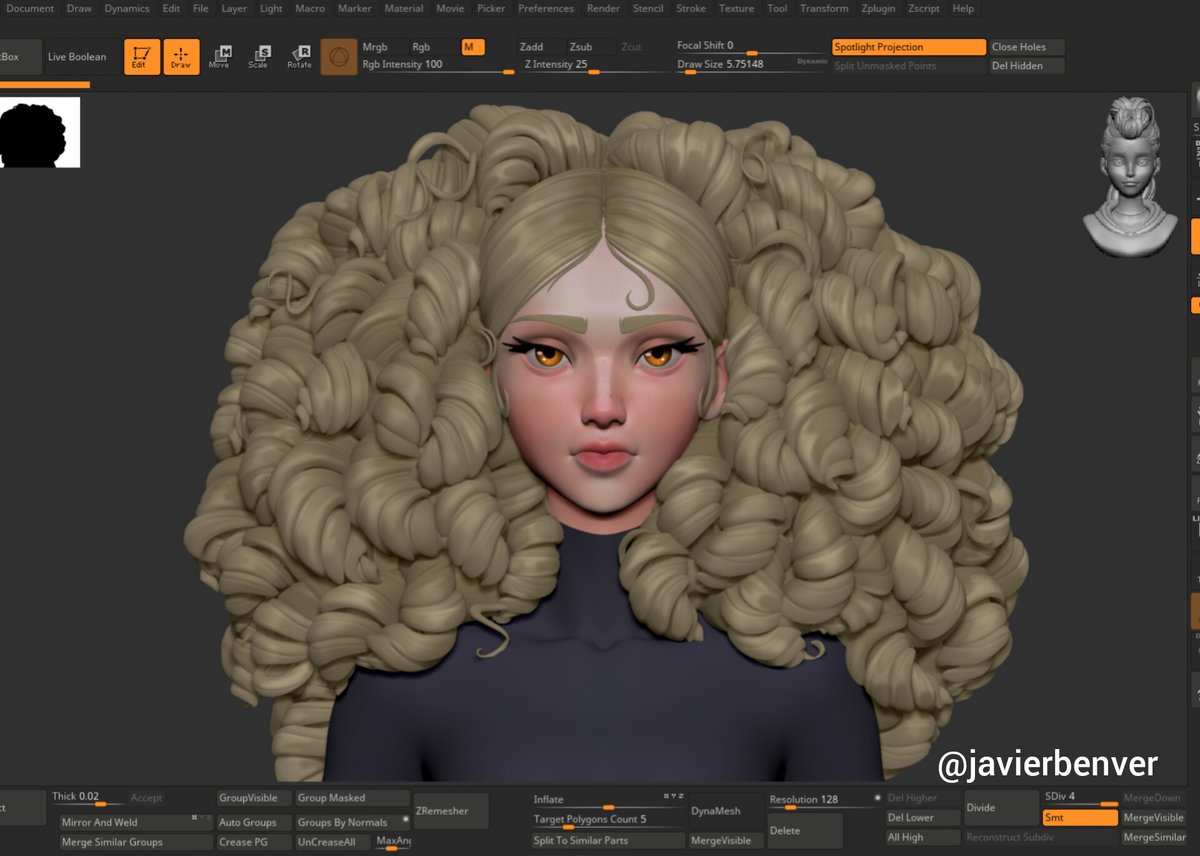Open the Stencil menu
Screen dimensions: 1200x856
click(x=648, y=8)
